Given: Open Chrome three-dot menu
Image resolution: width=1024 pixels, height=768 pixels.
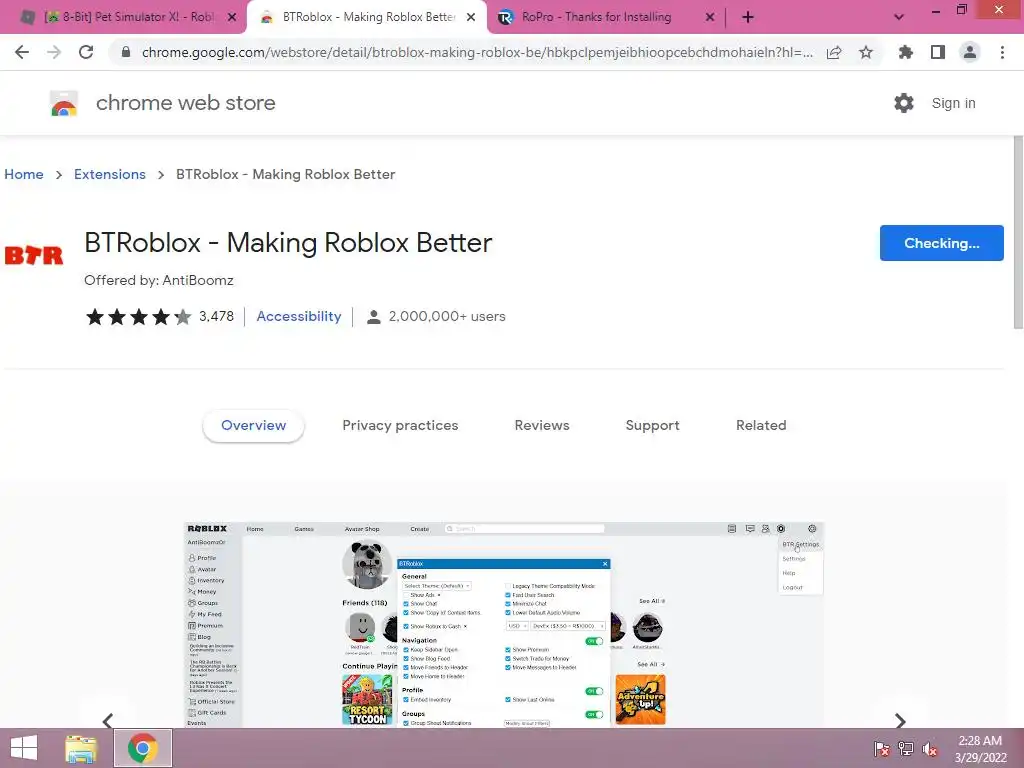Looking at the screenshot, I should point(1002,52).
